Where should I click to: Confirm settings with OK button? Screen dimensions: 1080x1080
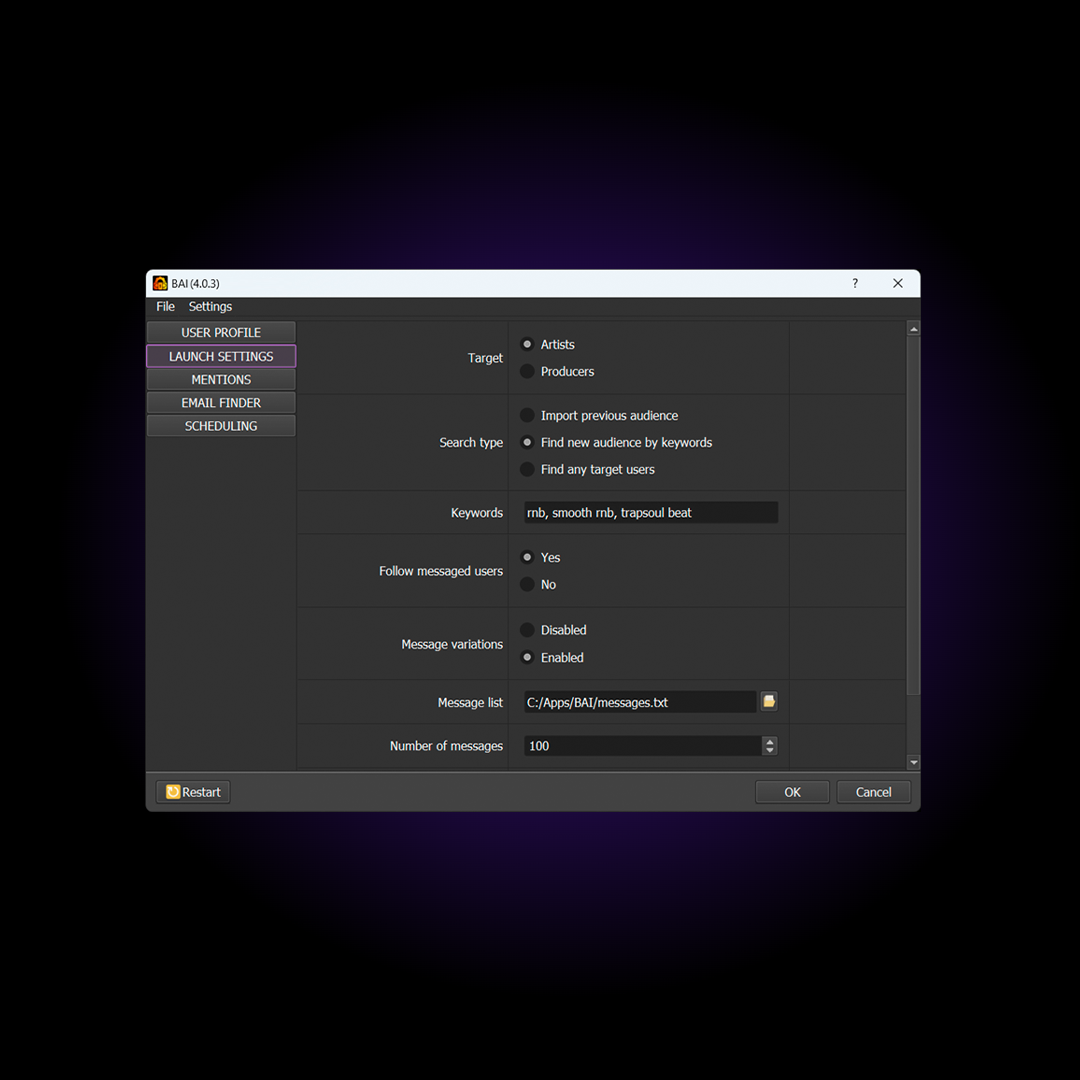point(792,791)
